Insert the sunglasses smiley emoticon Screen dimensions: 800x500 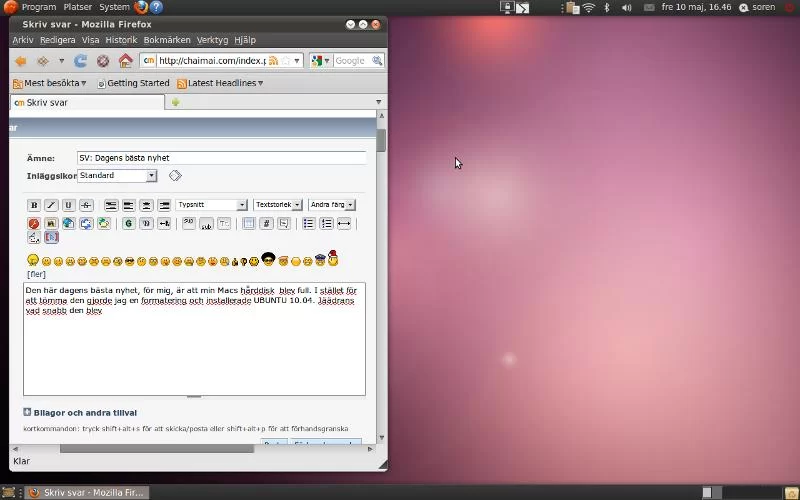(130, 261)
